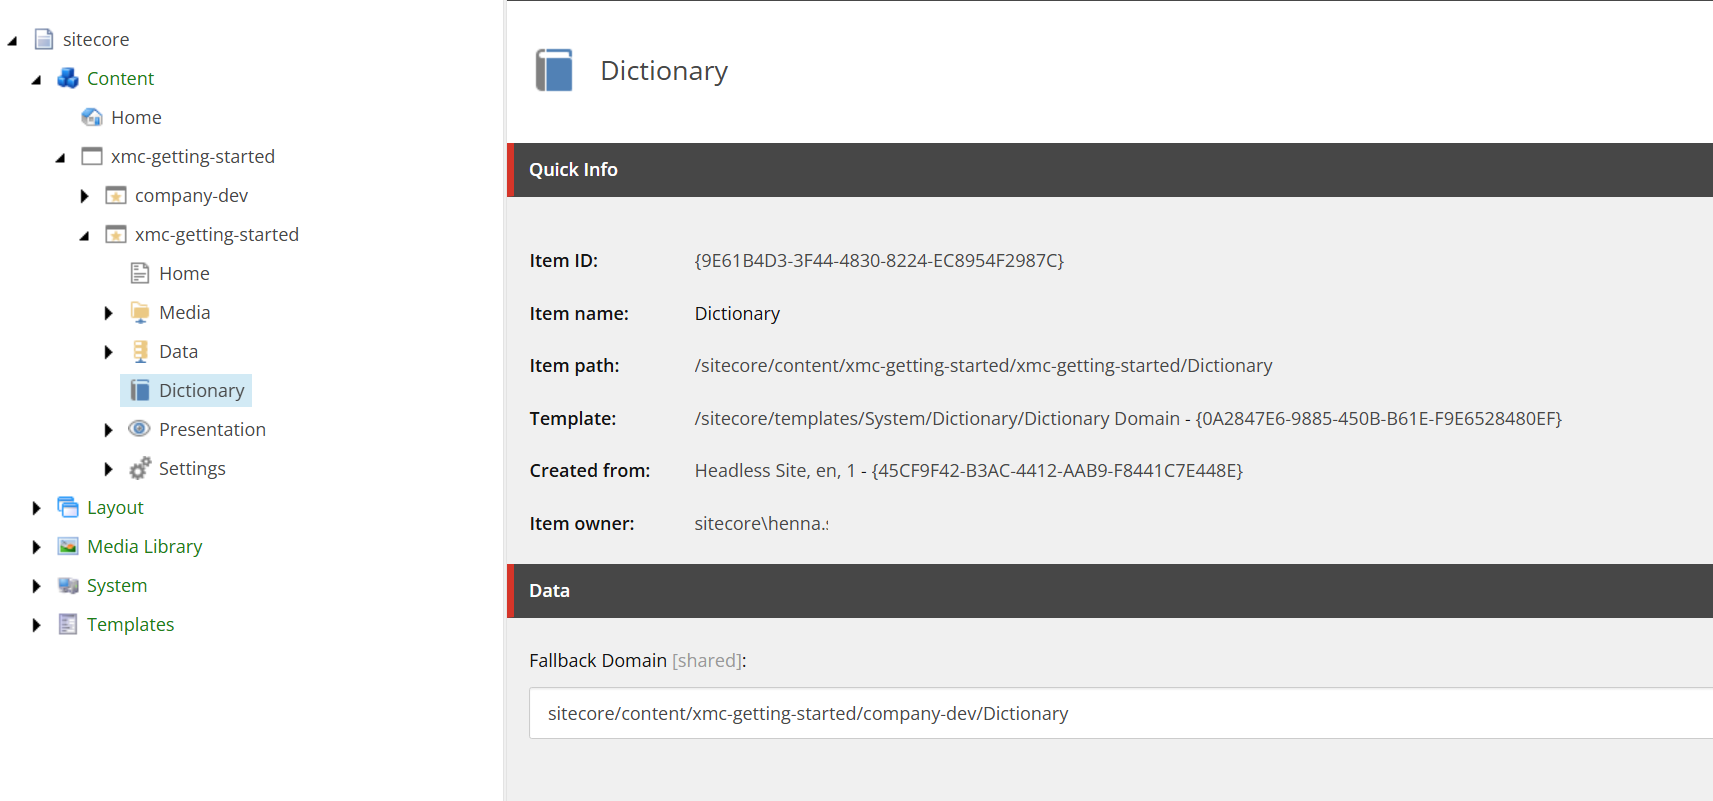This screenshot has width=1713, height=801.
Task: Expand the company-dev node
Action: [84, 196]
